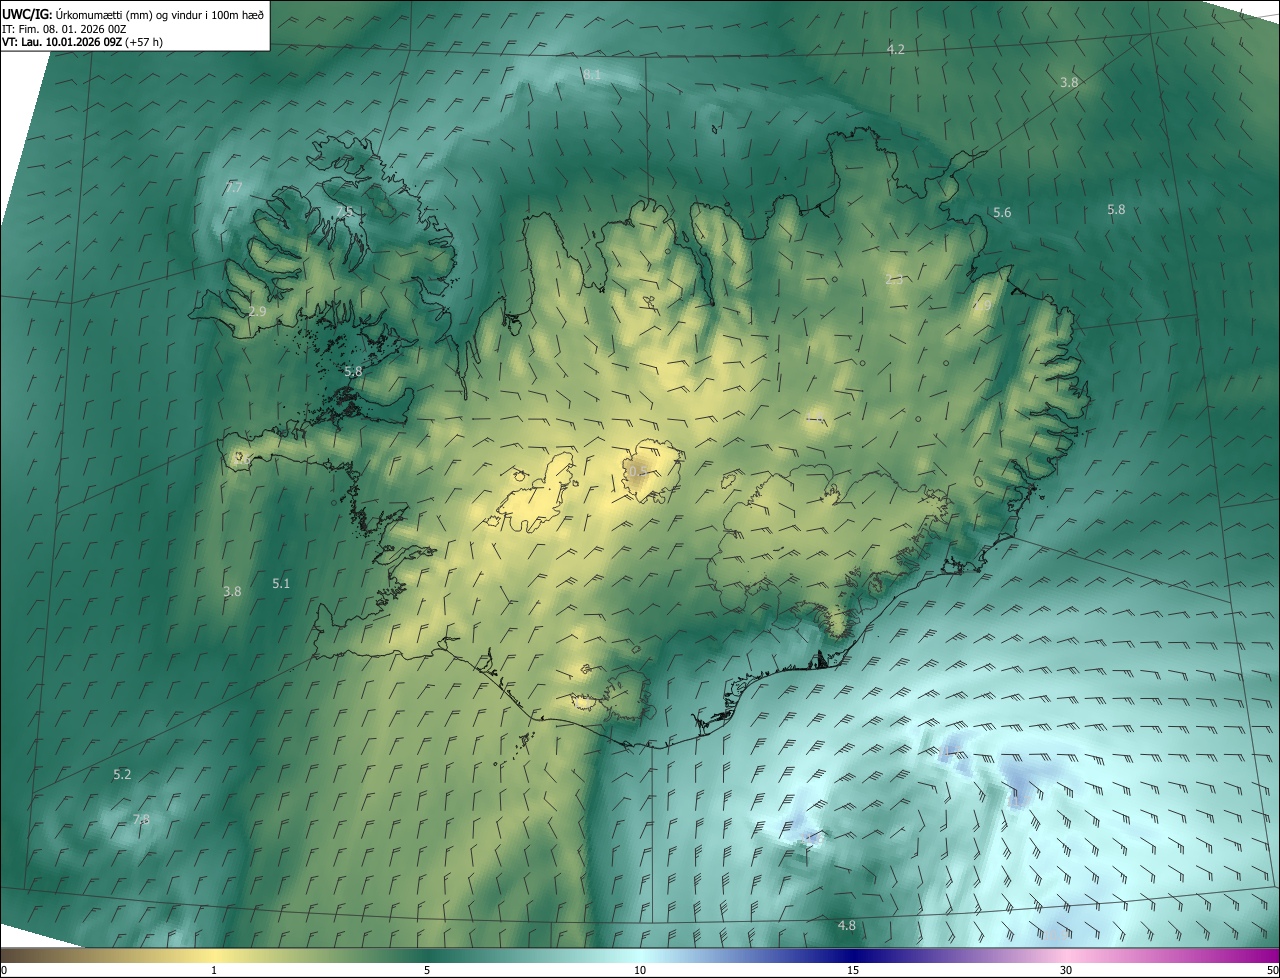Click the 5.8 value beside the 5.6 label

[x=1116, y=209]
